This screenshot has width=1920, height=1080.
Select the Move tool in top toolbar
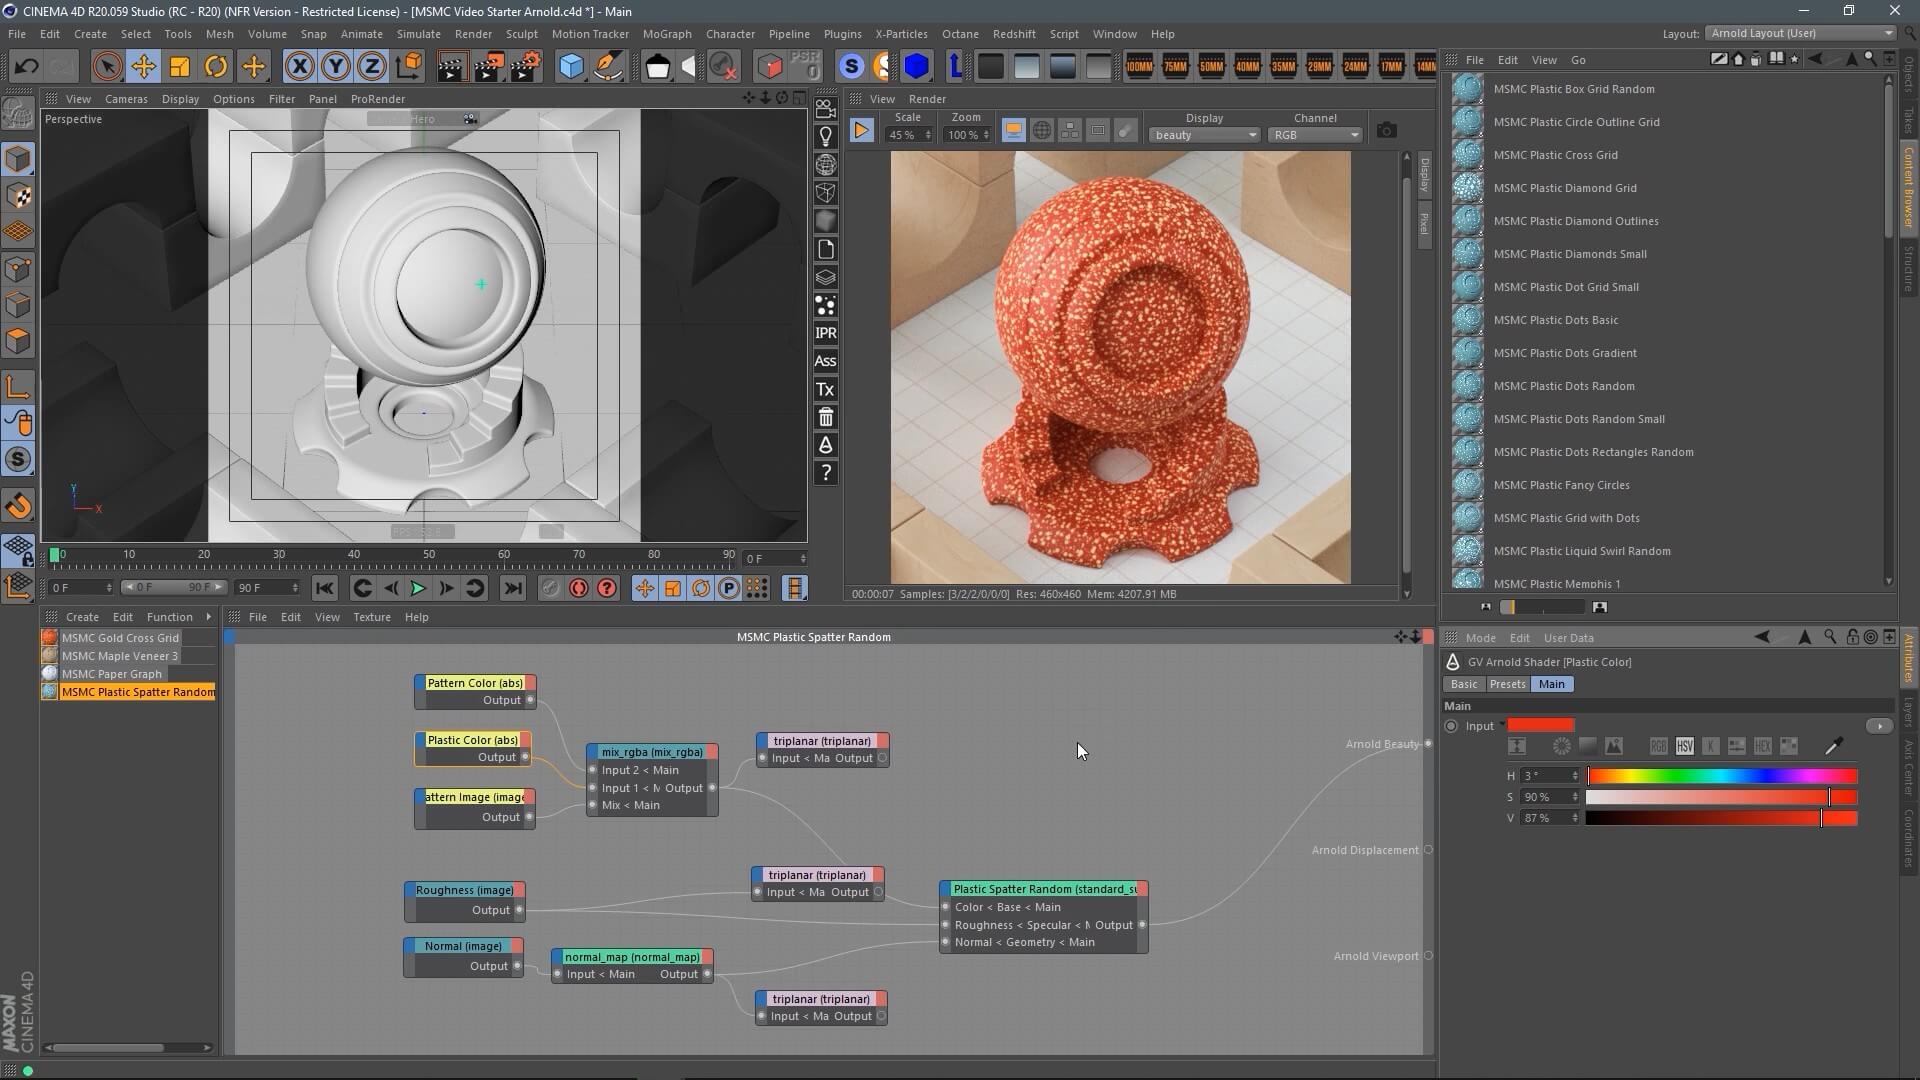click(x=143, y=67)
